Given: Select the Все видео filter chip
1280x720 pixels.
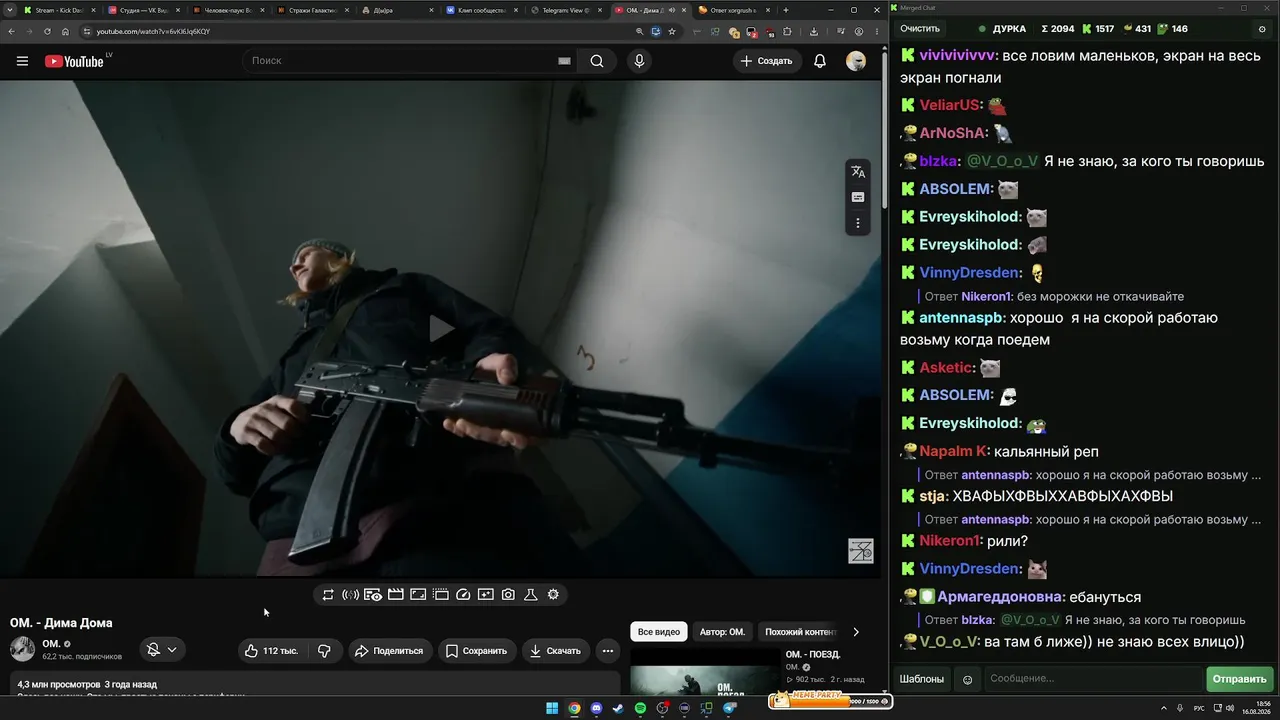Looking at the screenshot, I should (659, 632).
